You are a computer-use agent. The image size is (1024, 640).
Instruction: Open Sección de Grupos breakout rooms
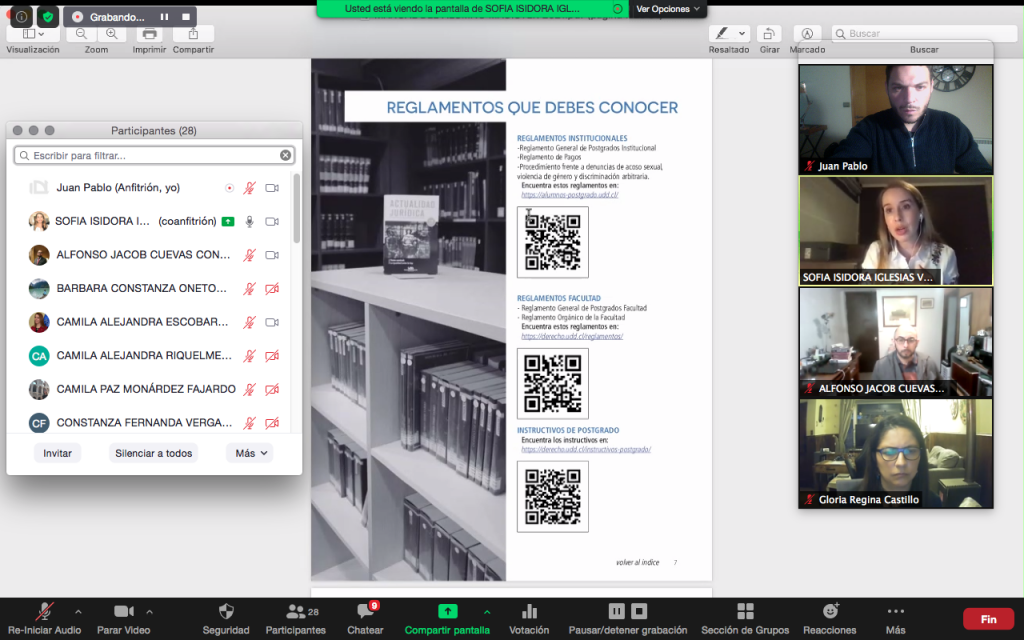pos(745,611)
